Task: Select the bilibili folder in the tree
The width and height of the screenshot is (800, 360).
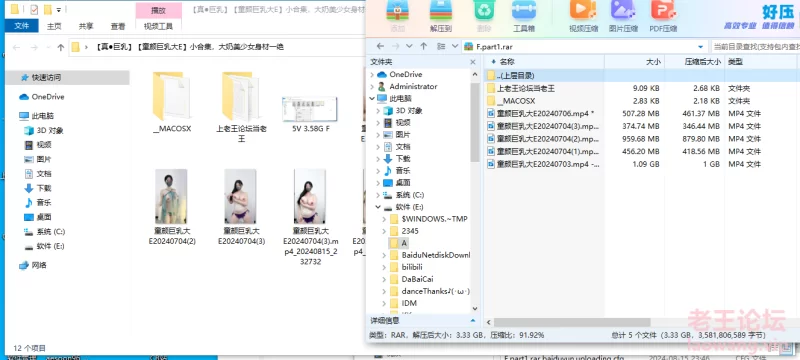Action: pyautogui.click(x=412, y=267)
